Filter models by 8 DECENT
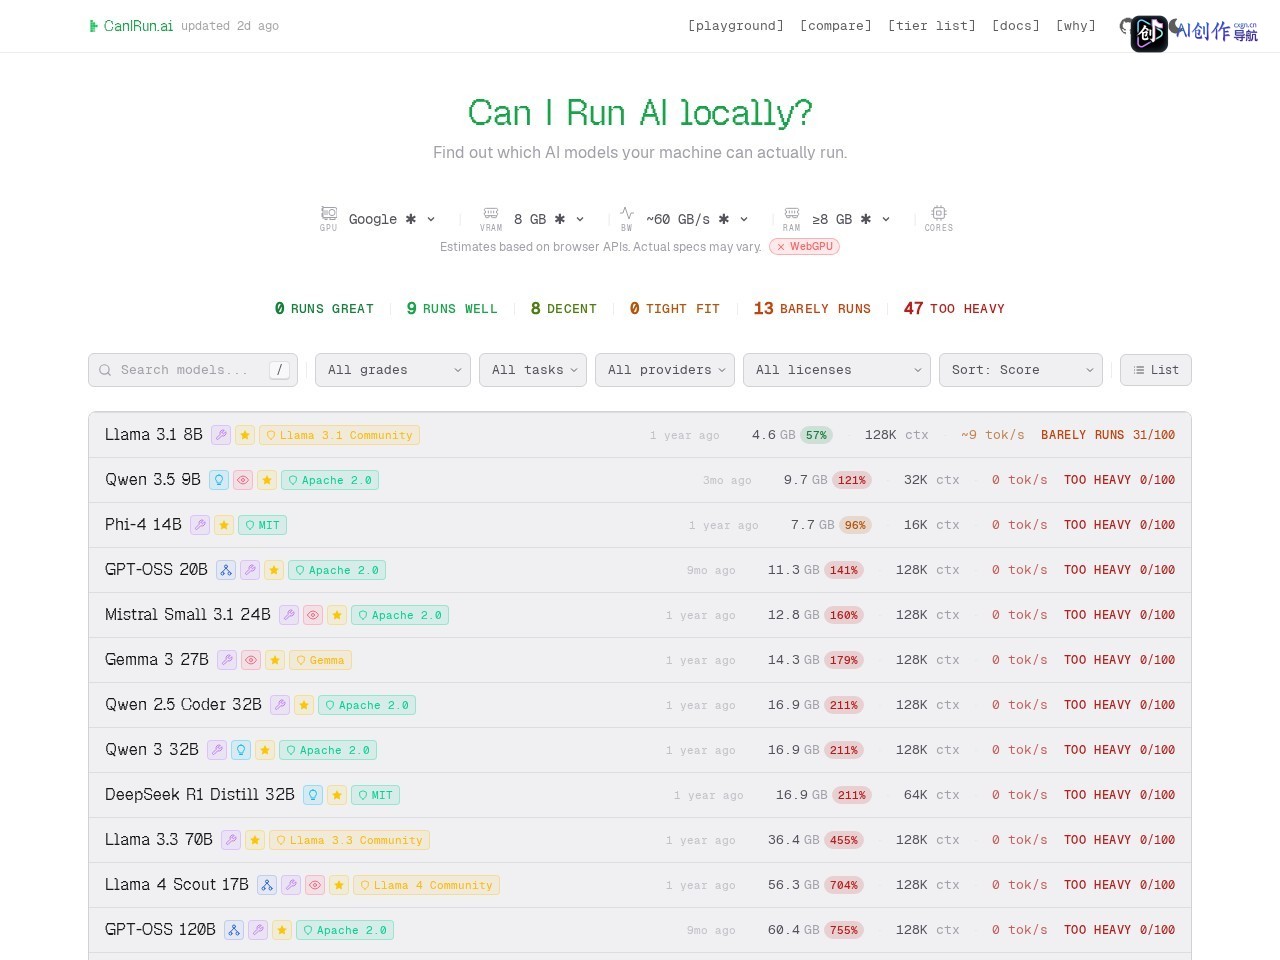The height and width of the screenshot is (960, 1280). [x=564, y=309]
